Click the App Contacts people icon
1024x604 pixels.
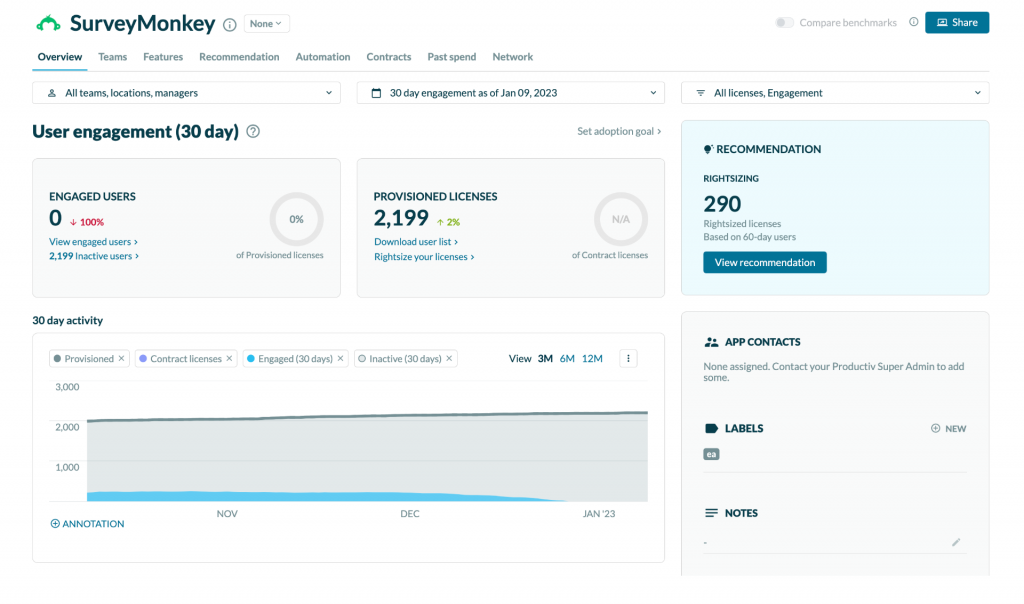[711, 342]
